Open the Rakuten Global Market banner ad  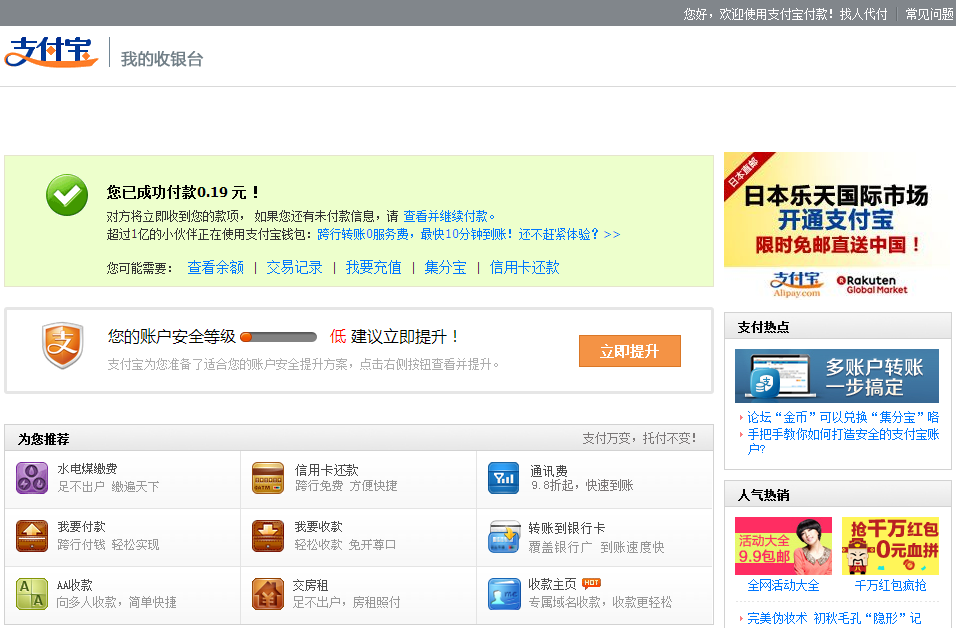[838, 226]
